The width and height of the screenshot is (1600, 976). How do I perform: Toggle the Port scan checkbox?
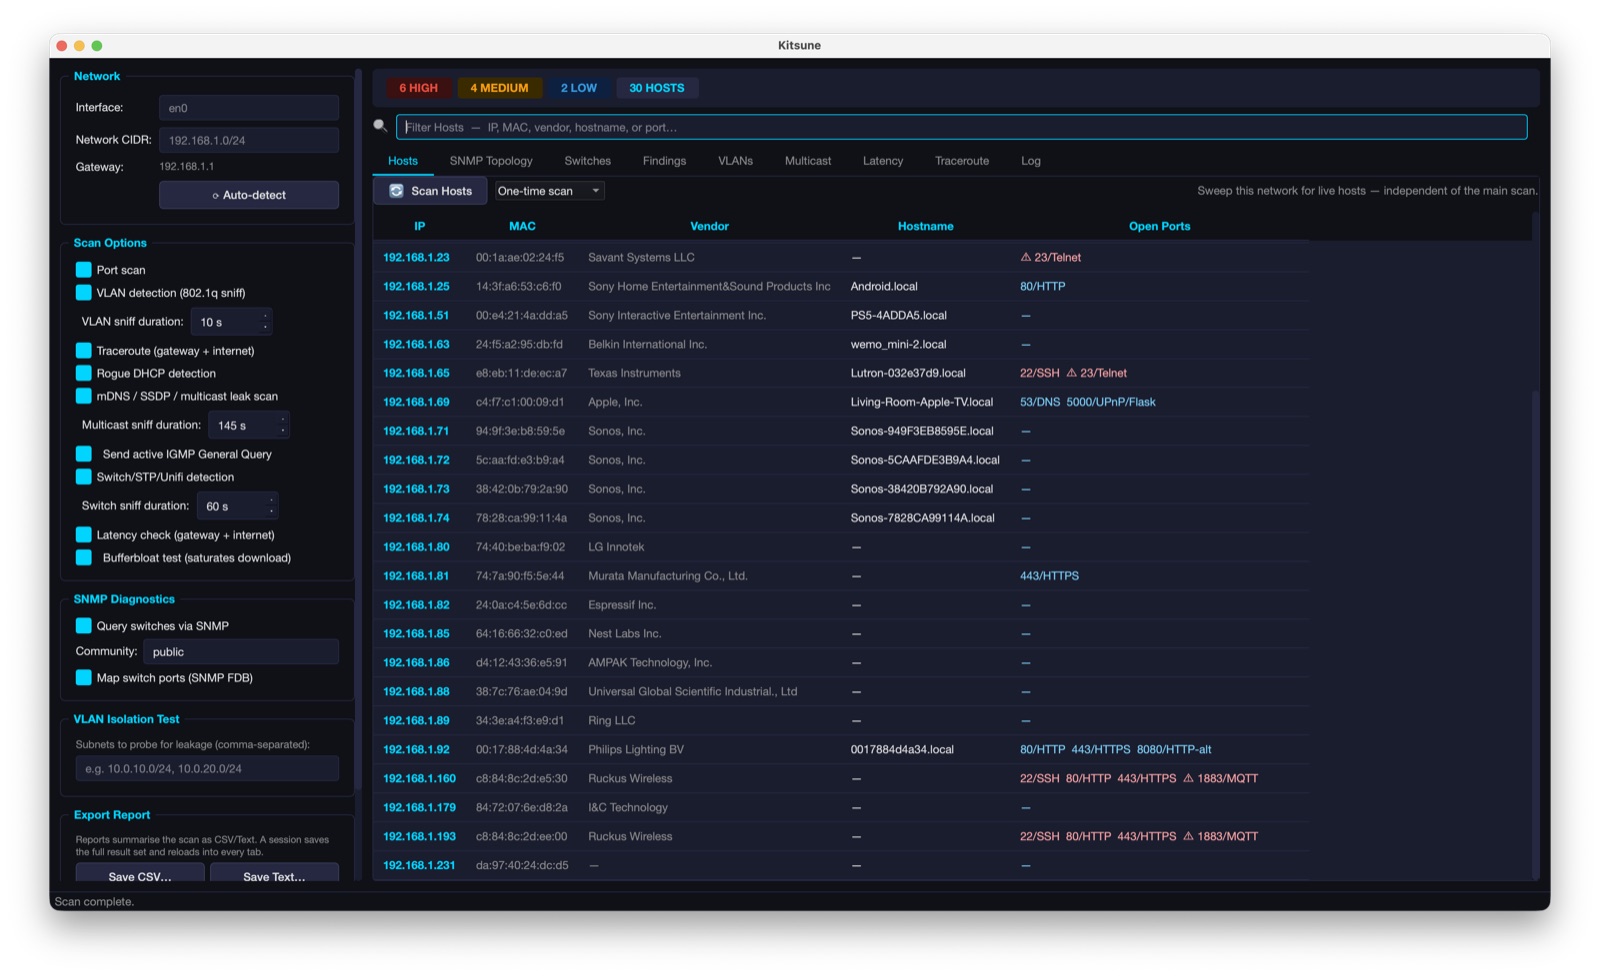pos(84,270)
